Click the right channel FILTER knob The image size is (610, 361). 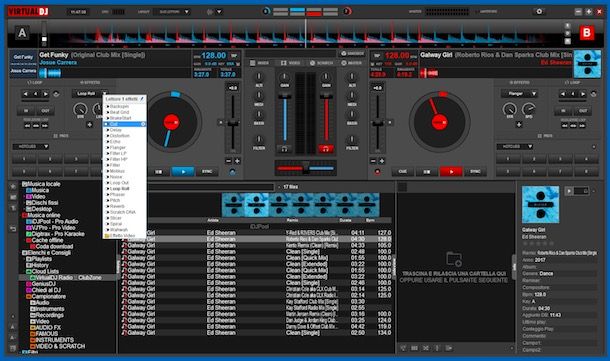click(x=352, y=140)
